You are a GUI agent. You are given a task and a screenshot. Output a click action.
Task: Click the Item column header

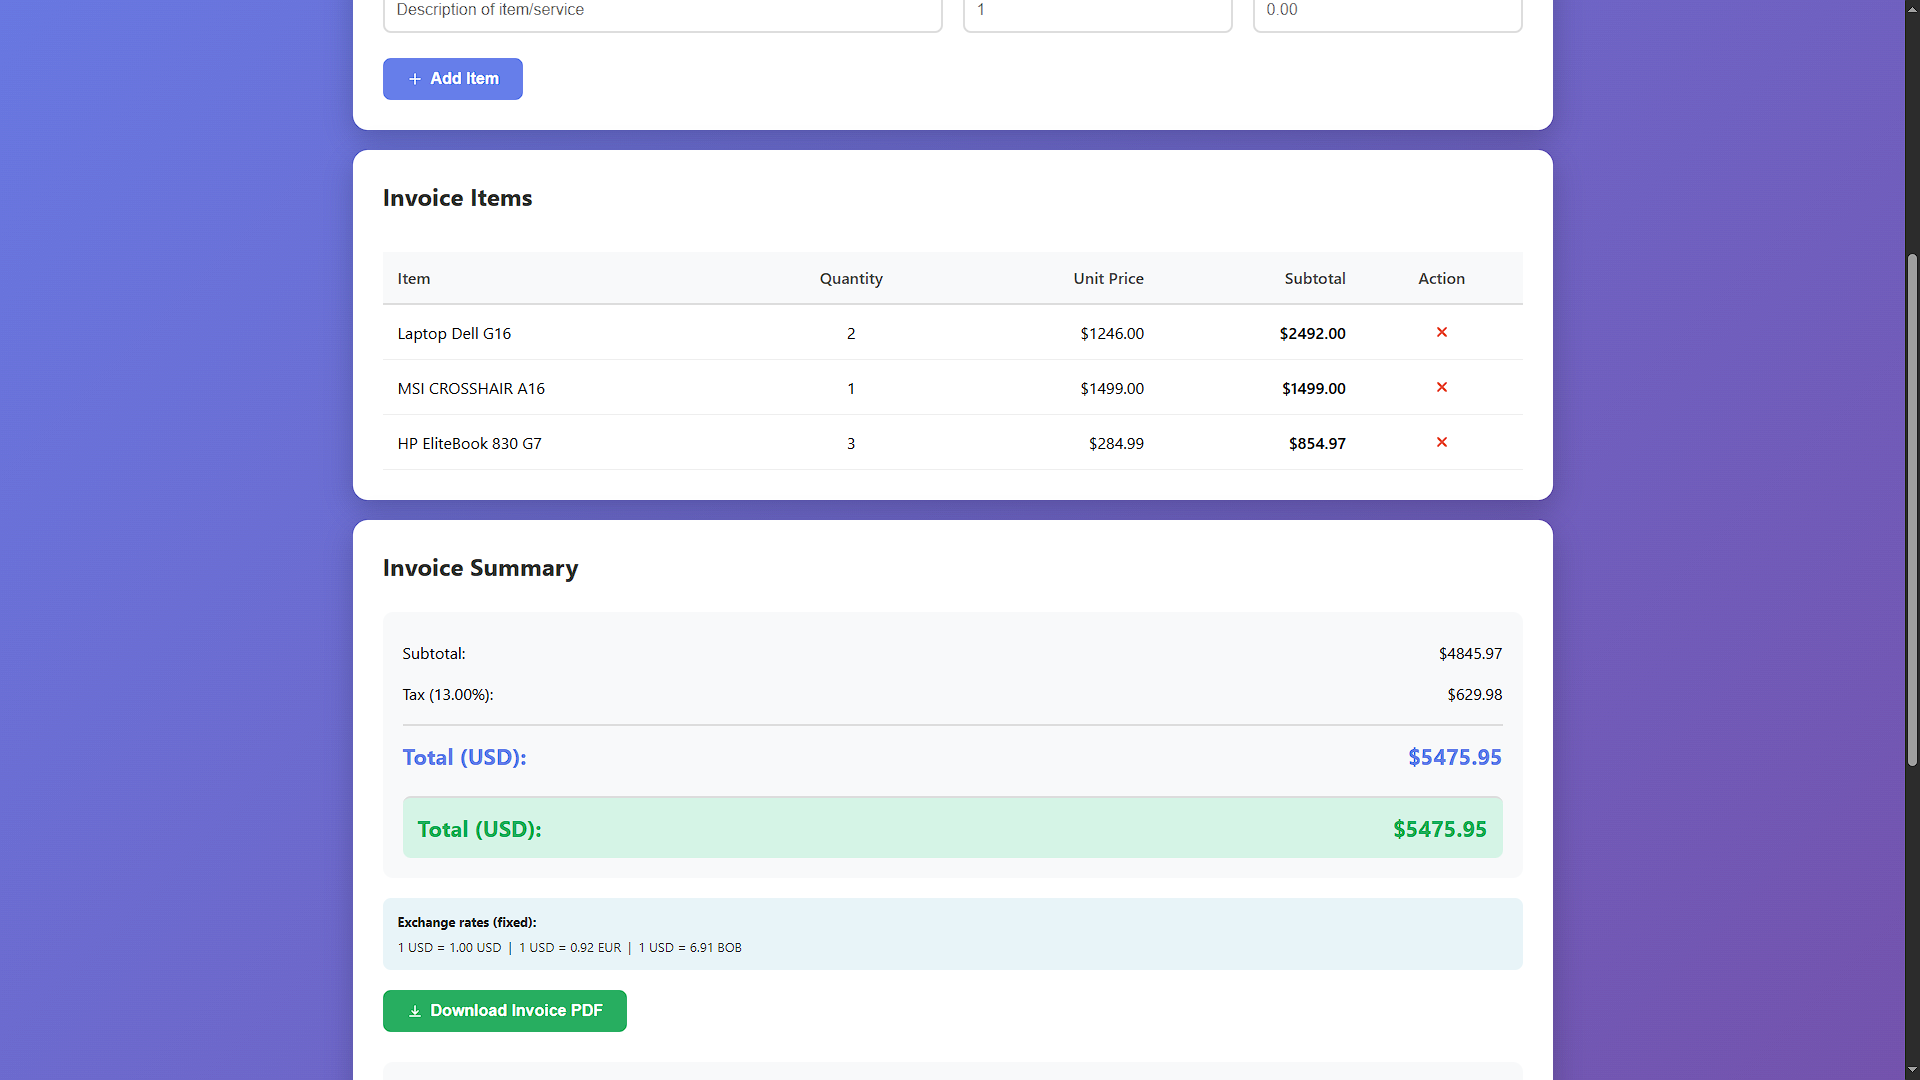[414, 279]
